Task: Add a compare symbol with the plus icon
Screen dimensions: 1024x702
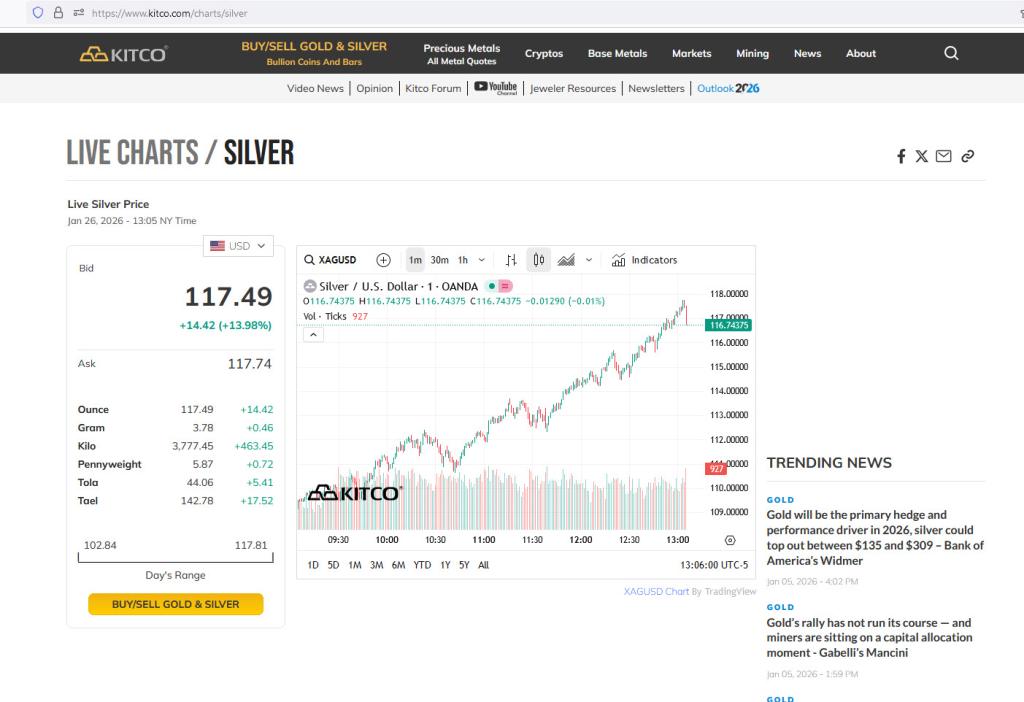Action: point(383,260)
